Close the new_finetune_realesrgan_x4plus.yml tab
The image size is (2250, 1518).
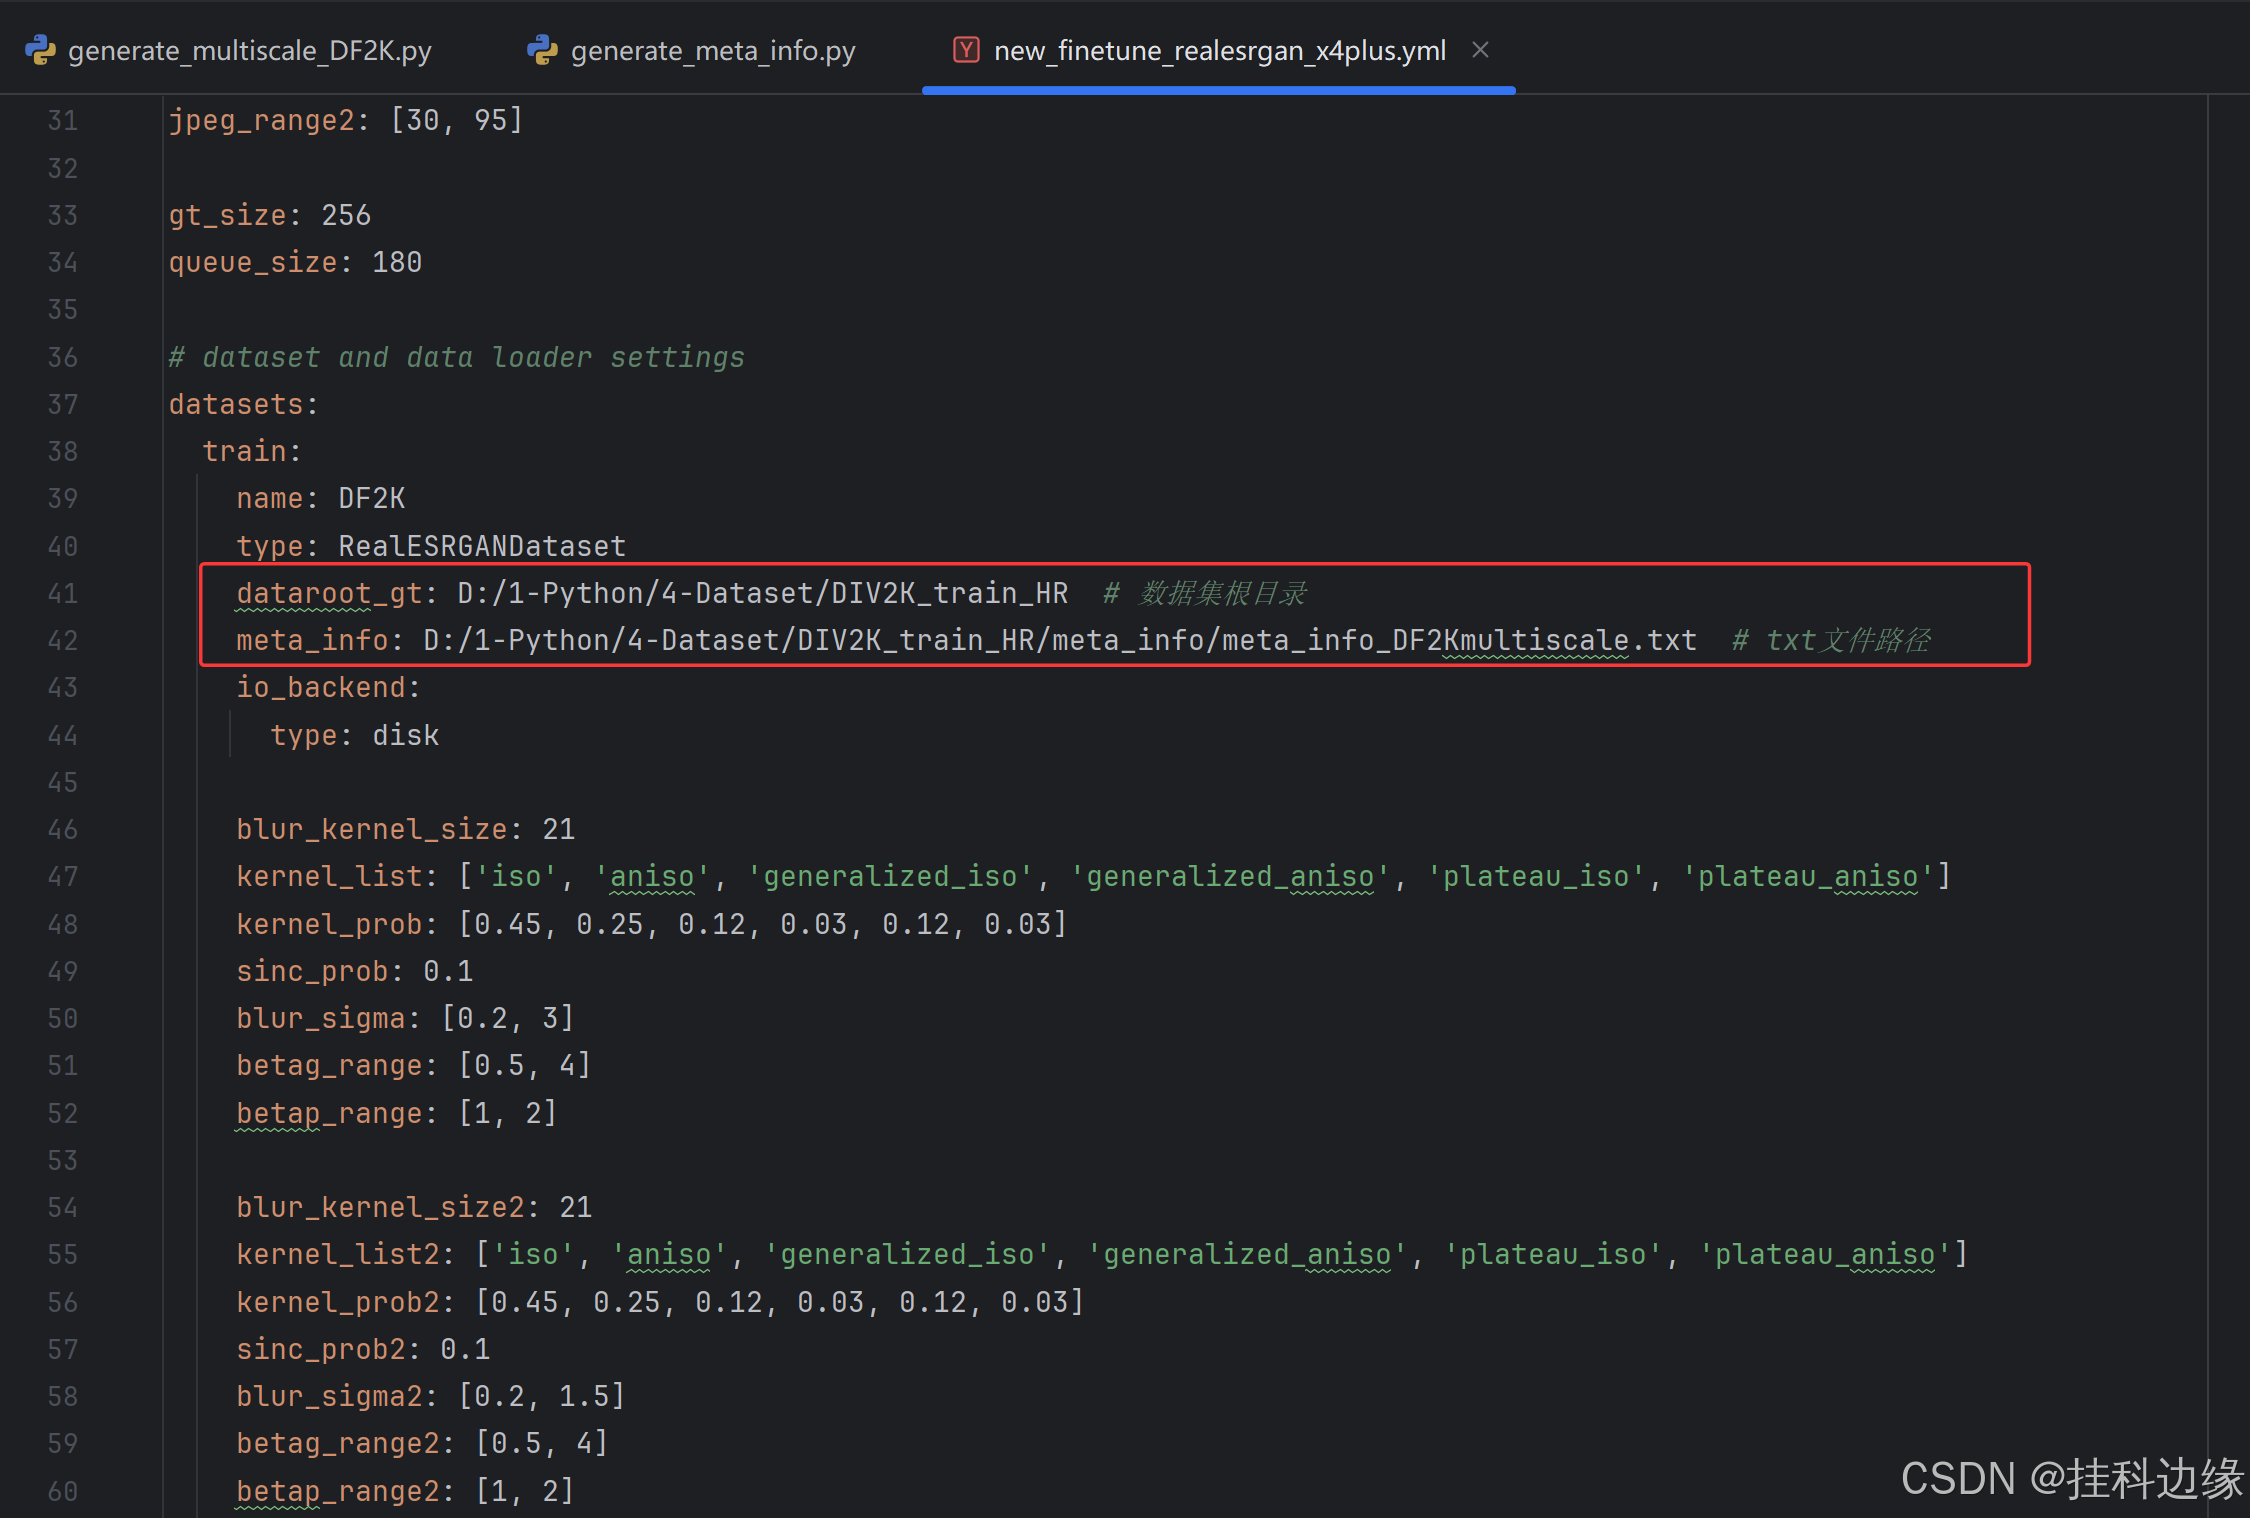pos(1481,50)
